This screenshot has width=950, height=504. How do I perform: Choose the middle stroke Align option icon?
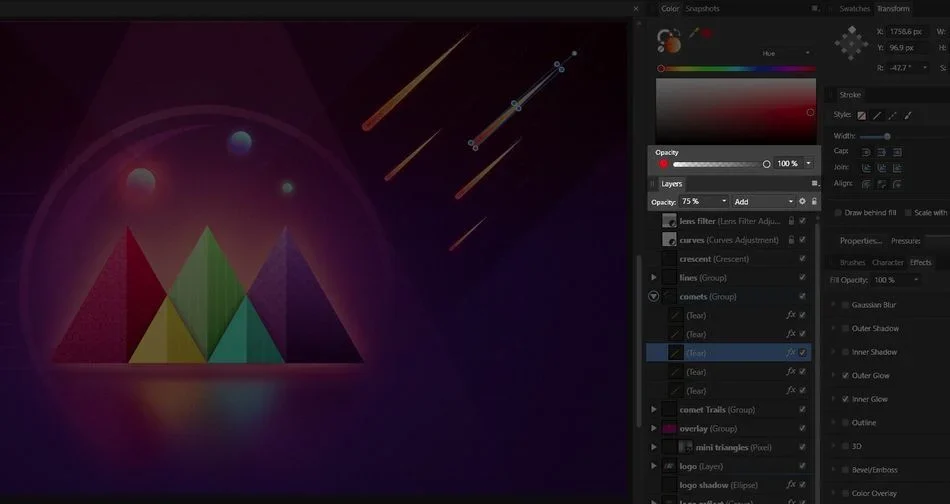click(882, 184)
